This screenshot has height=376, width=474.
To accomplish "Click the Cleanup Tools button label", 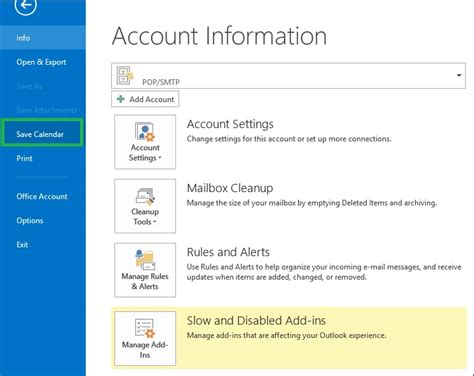I will (x=145, y=217).
